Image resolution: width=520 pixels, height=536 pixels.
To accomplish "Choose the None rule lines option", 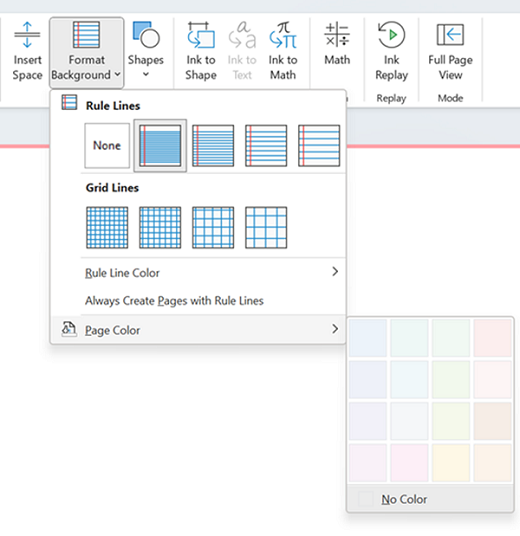I will [107, 146].
